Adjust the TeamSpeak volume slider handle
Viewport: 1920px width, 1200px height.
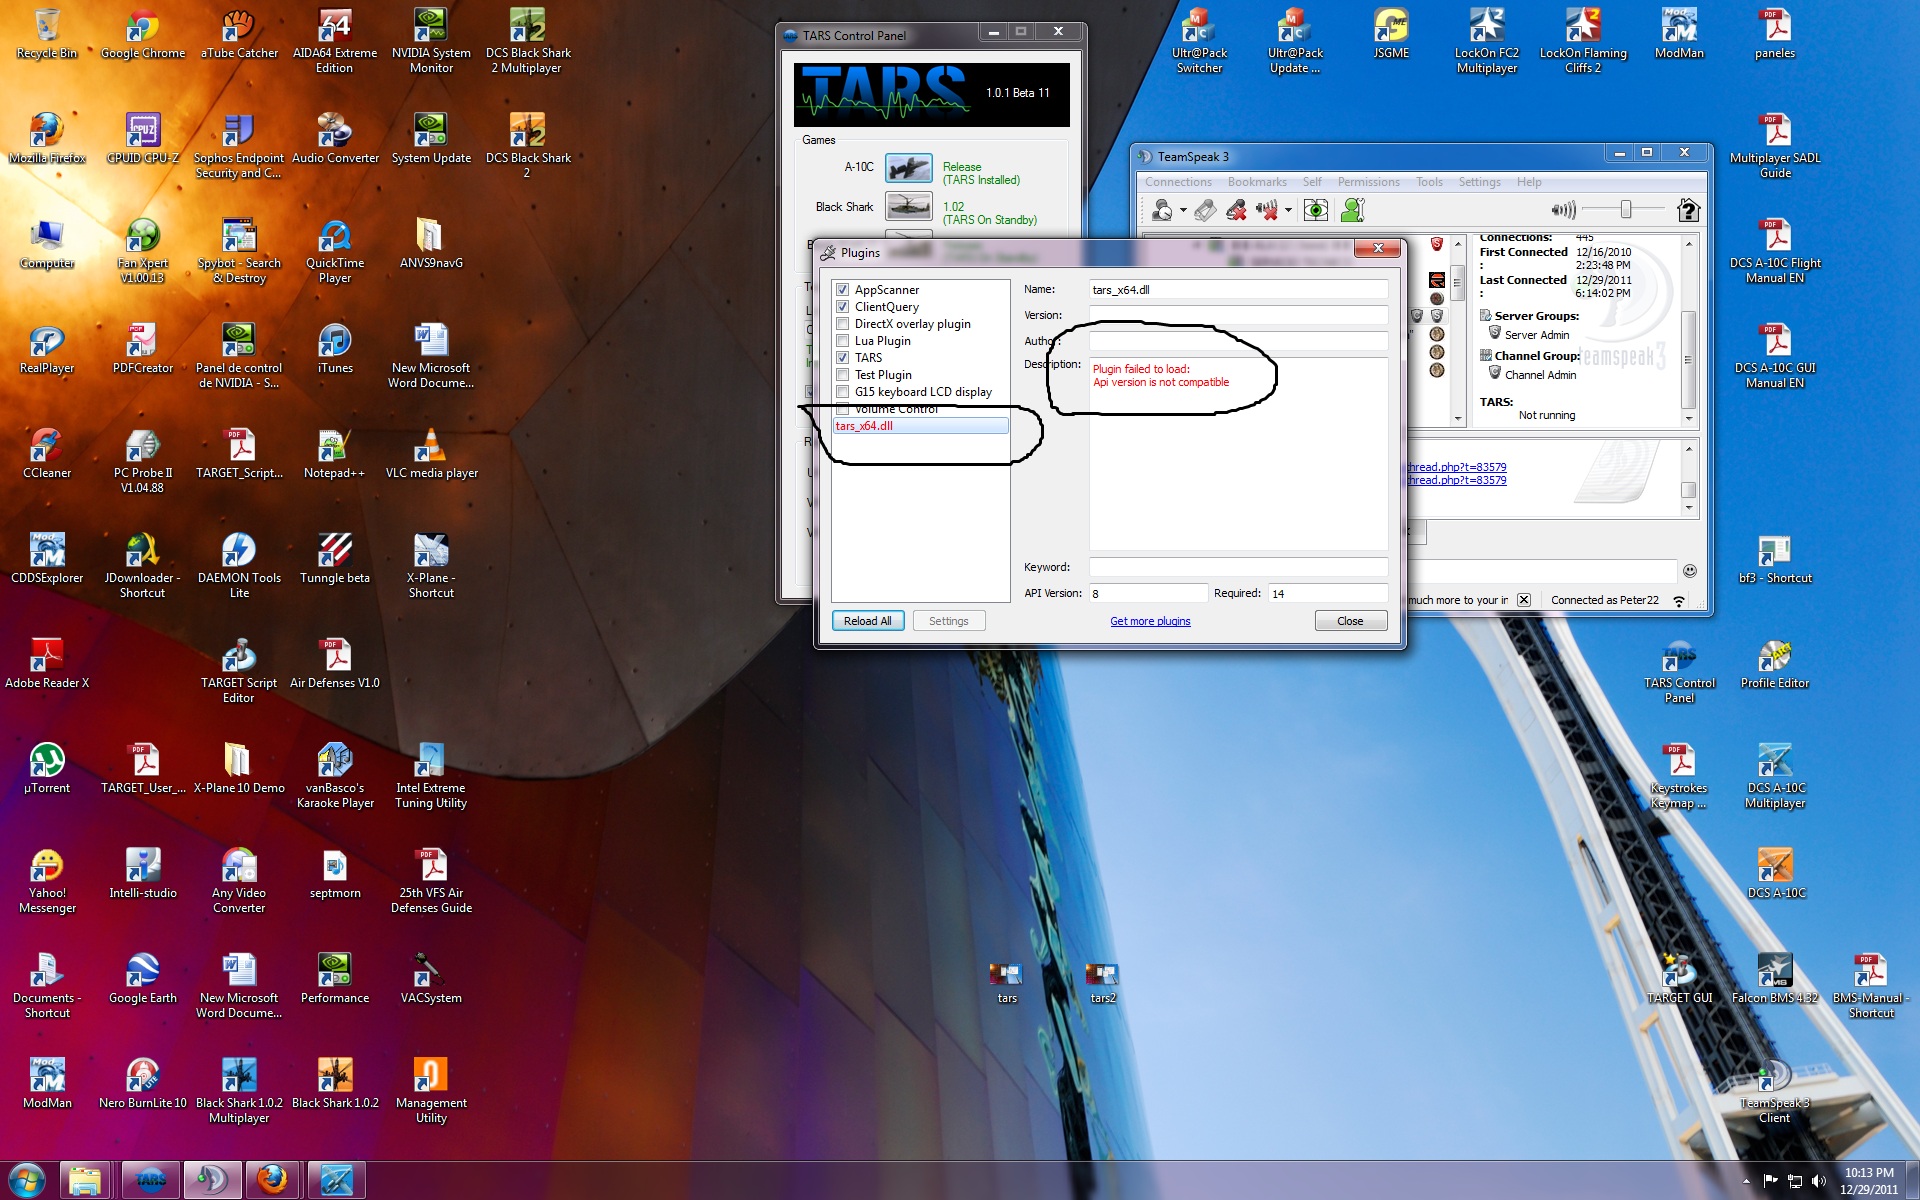(x=1625, y=209)
